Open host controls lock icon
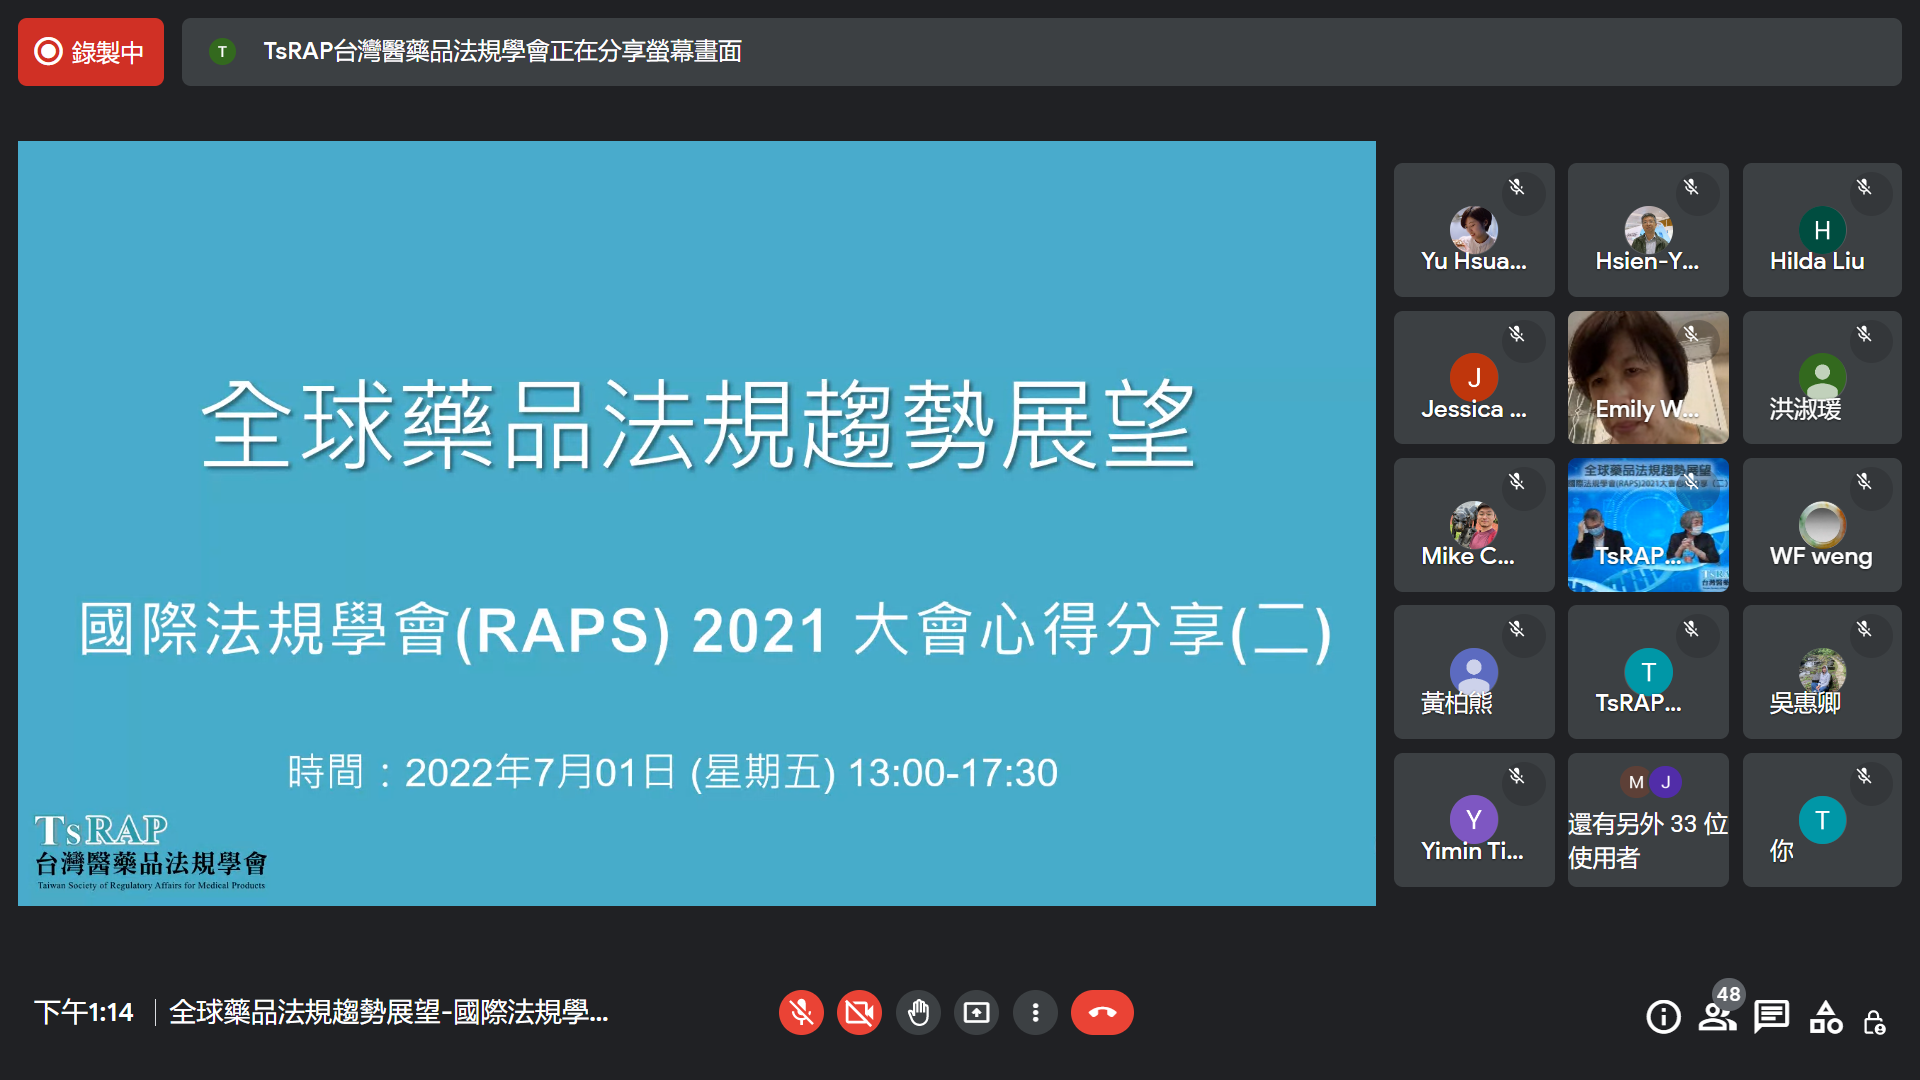This screenshot has width=1920, height=1080. tap(1874, 1021)
